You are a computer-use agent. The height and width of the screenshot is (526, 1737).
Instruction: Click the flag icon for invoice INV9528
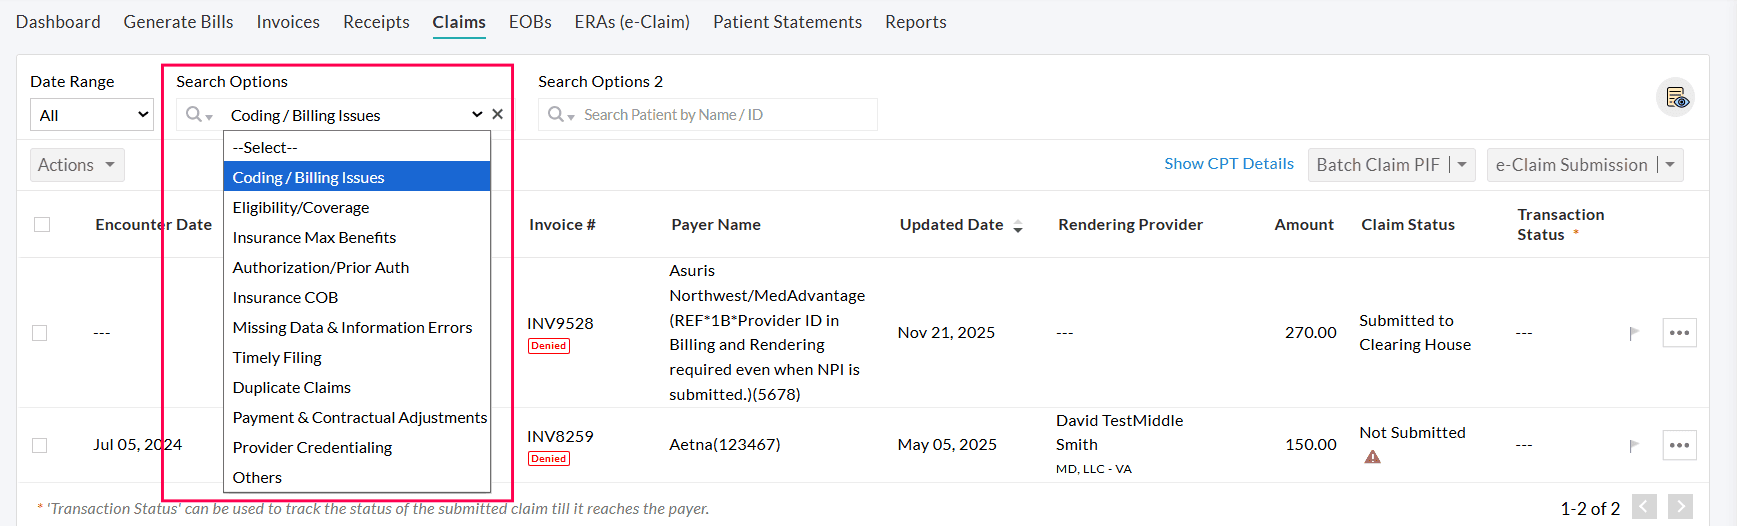[x=1634, y=333]
